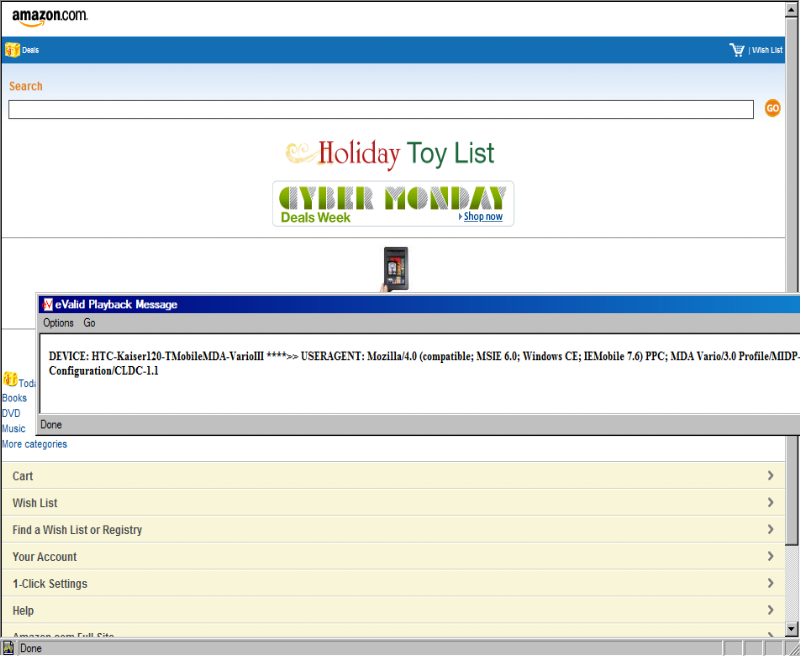Open the 1-Click Settings menu row

click(393, 583)
